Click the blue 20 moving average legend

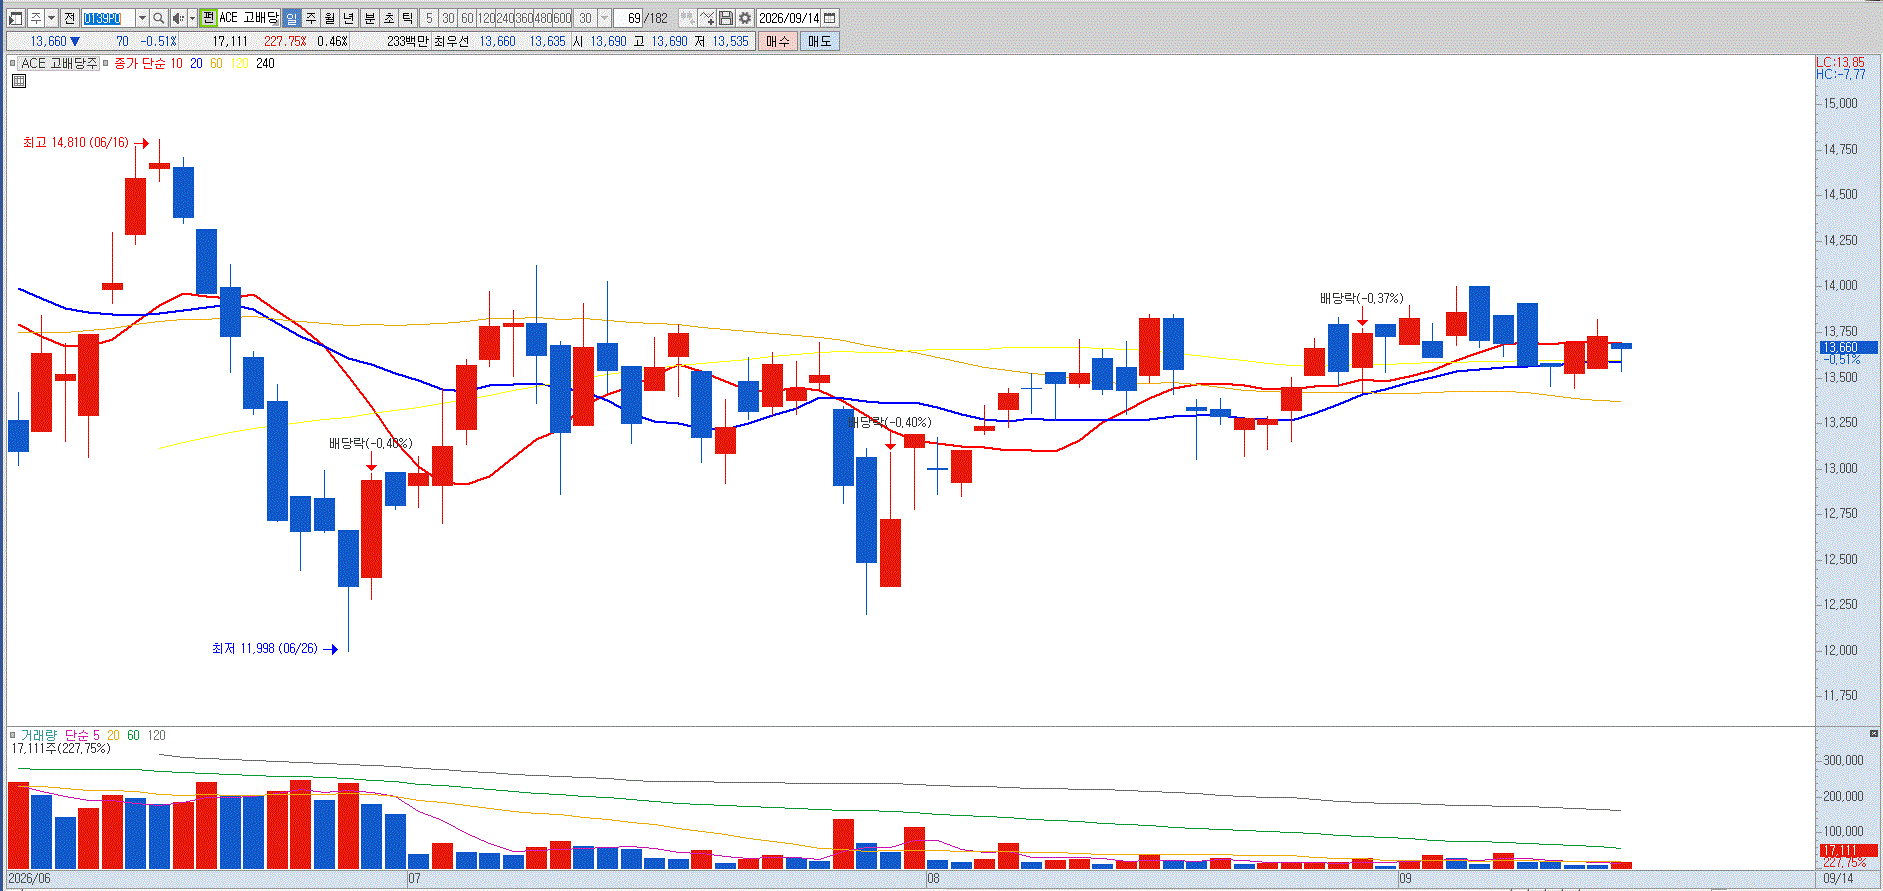pos(196,63)
